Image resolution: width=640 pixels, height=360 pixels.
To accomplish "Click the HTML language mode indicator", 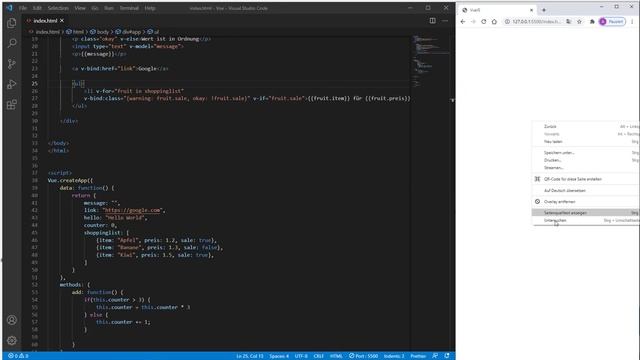I will pos(336,356).
